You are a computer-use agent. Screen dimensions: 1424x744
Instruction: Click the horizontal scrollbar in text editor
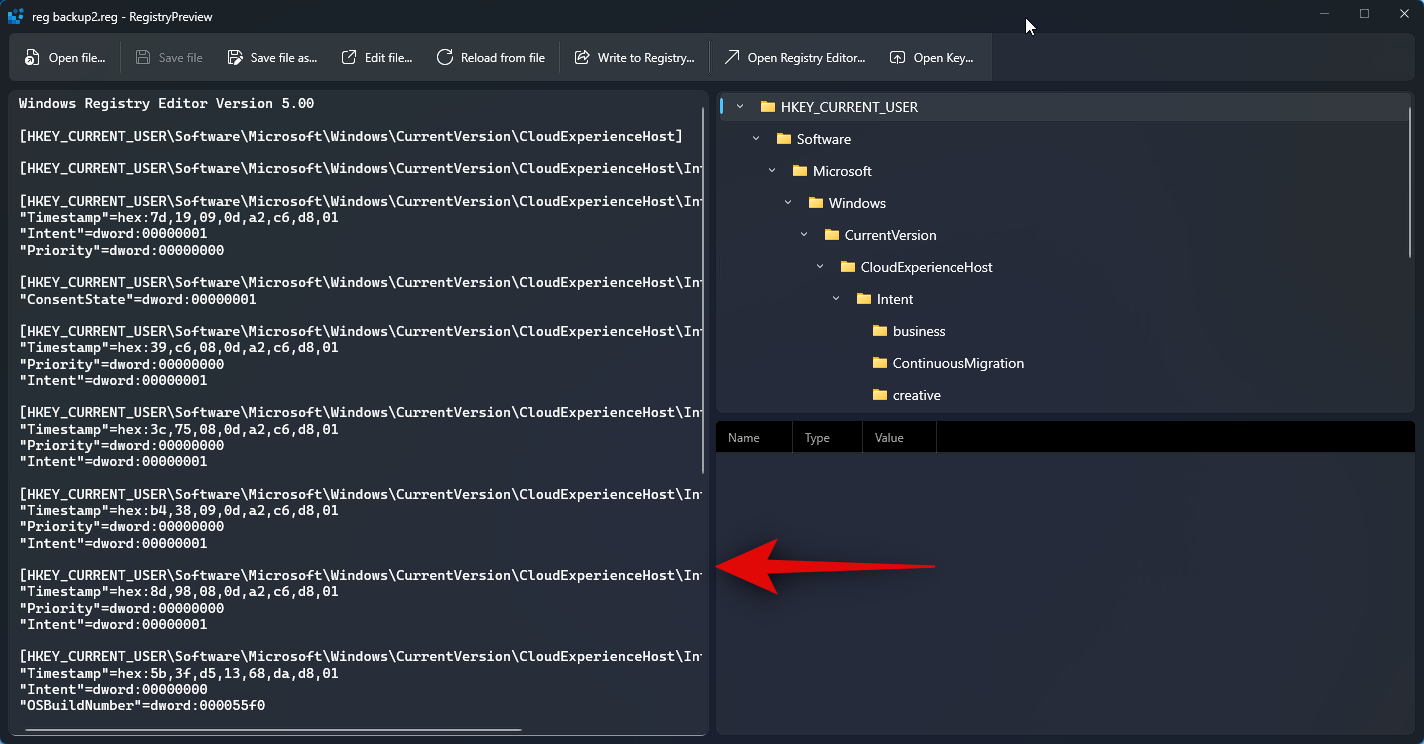pyautogui.click(x=272, y=730)
